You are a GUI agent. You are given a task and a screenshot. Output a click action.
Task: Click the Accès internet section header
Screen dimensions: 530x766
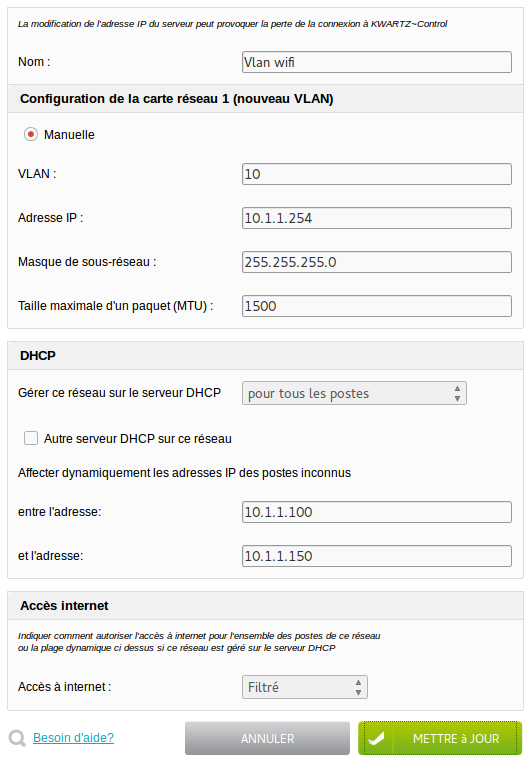[265, 606]
